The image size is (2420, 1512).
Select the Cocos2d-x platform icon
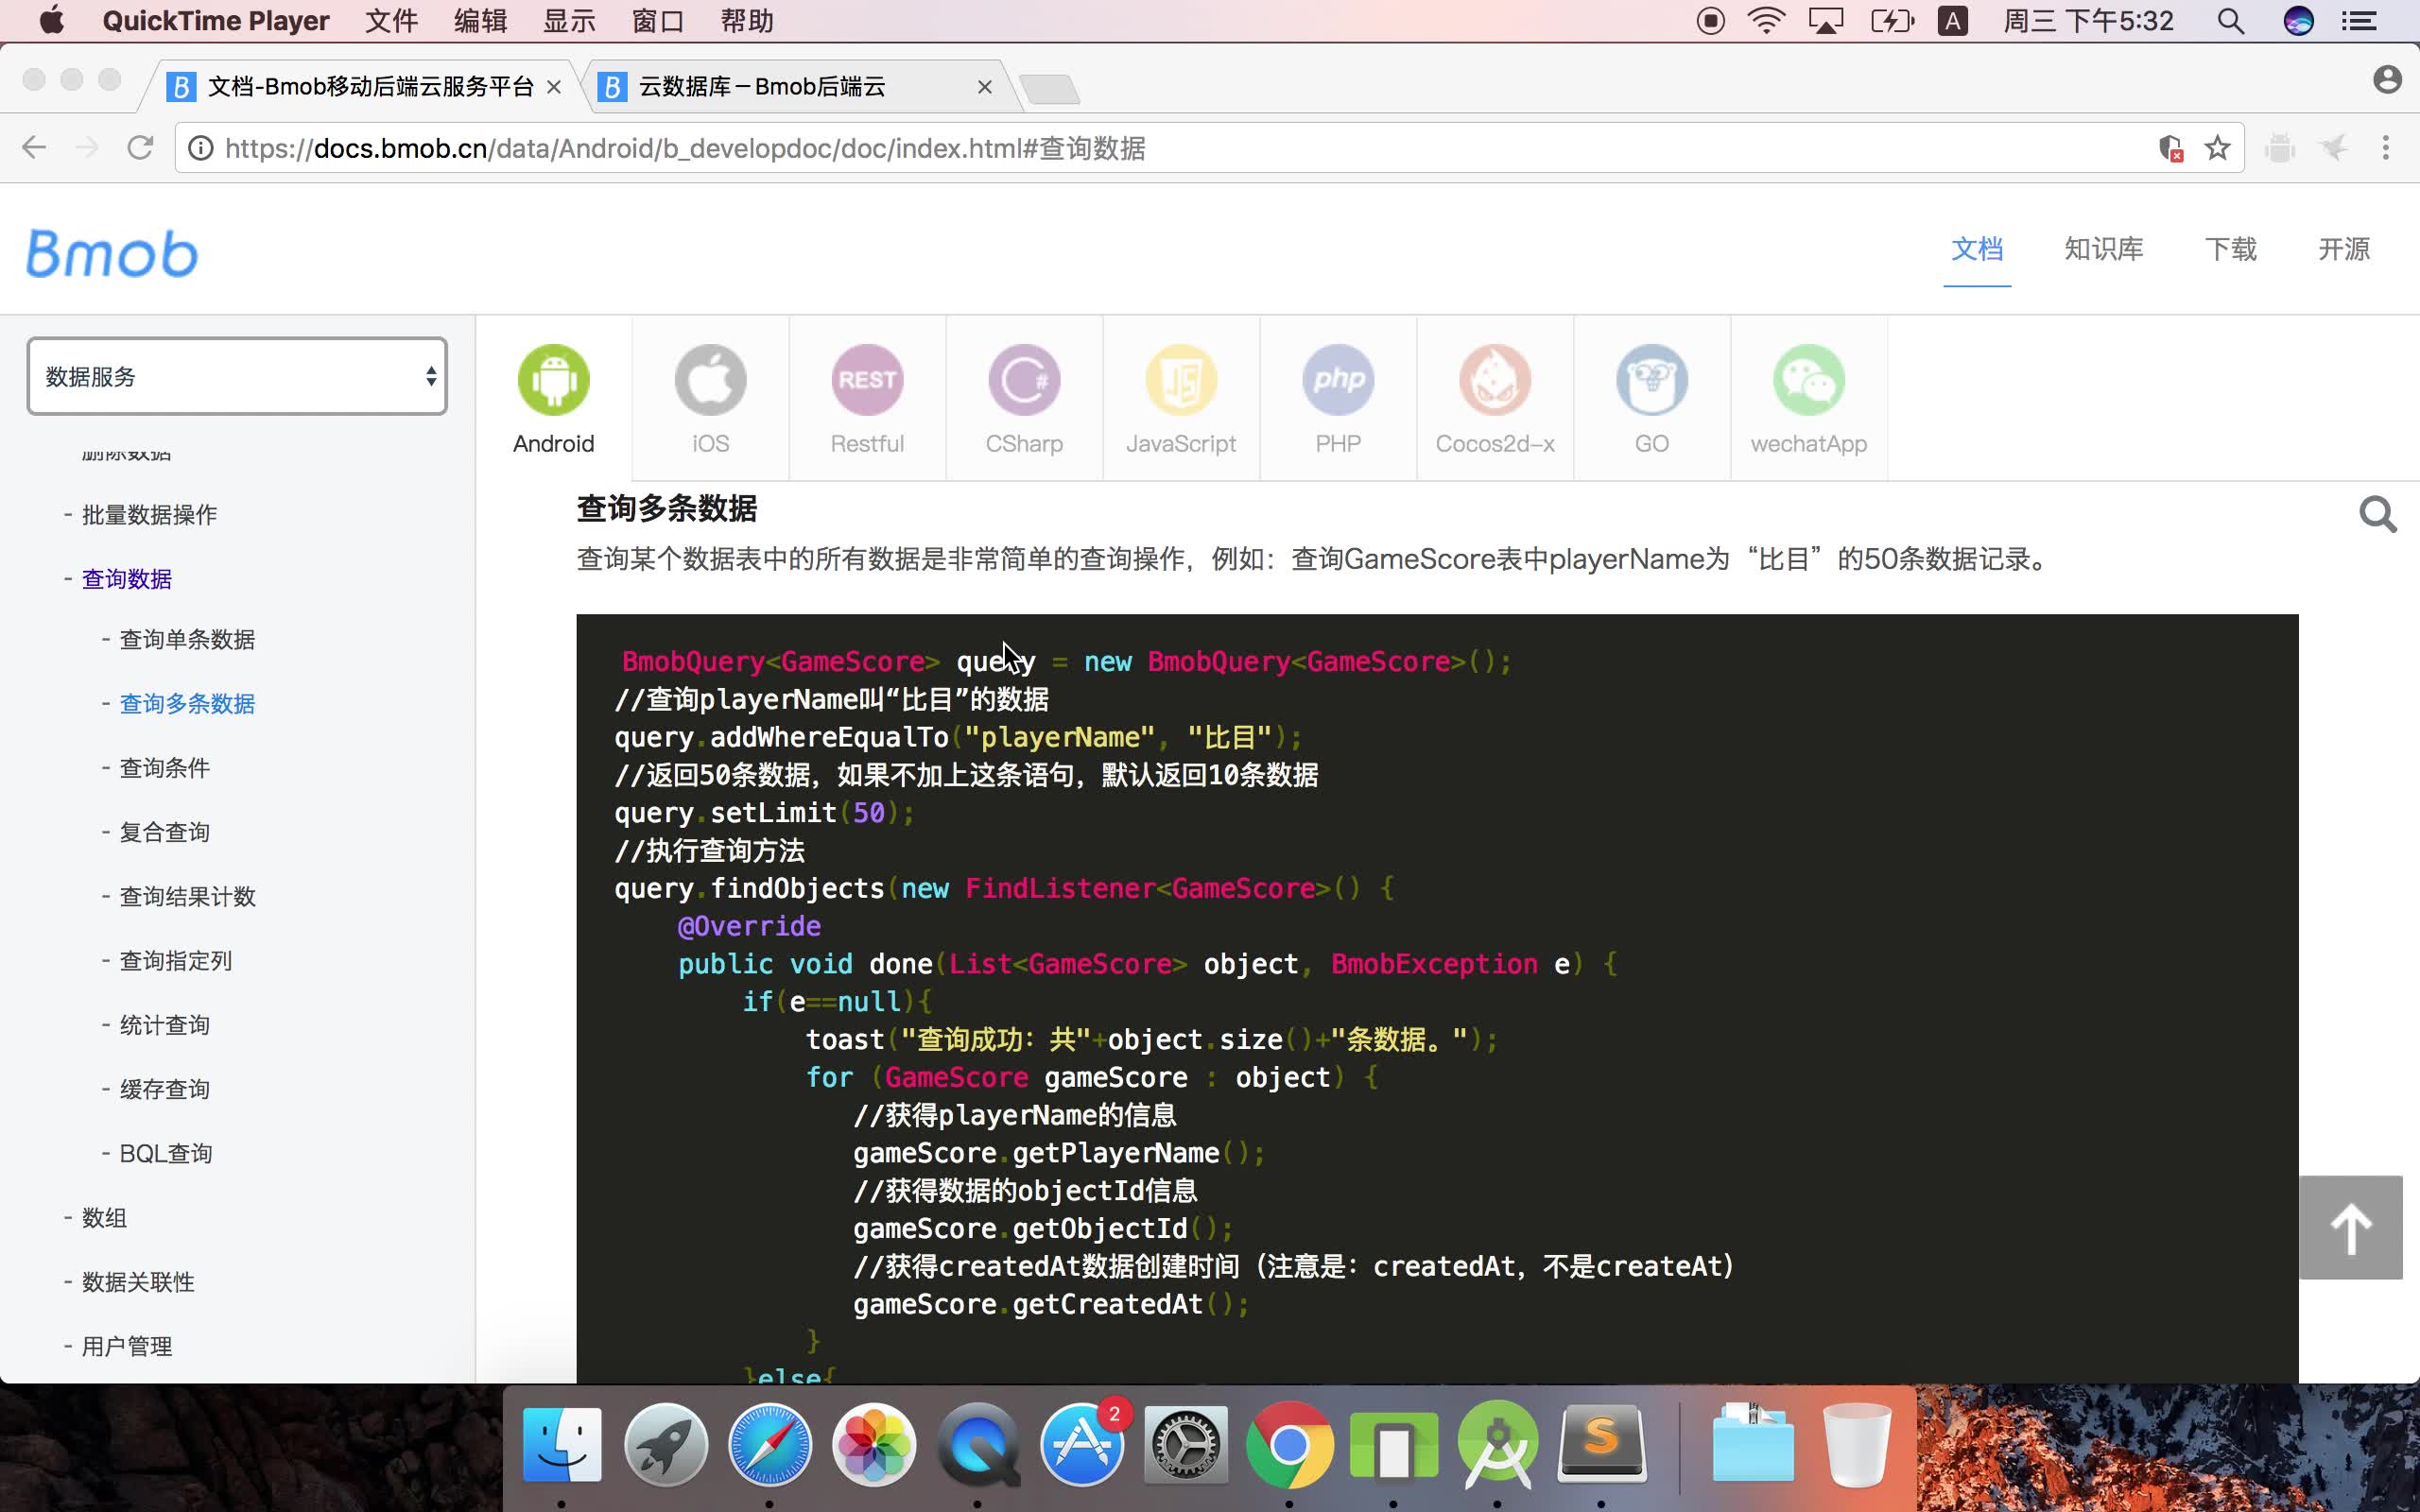tap(1495, 380)
